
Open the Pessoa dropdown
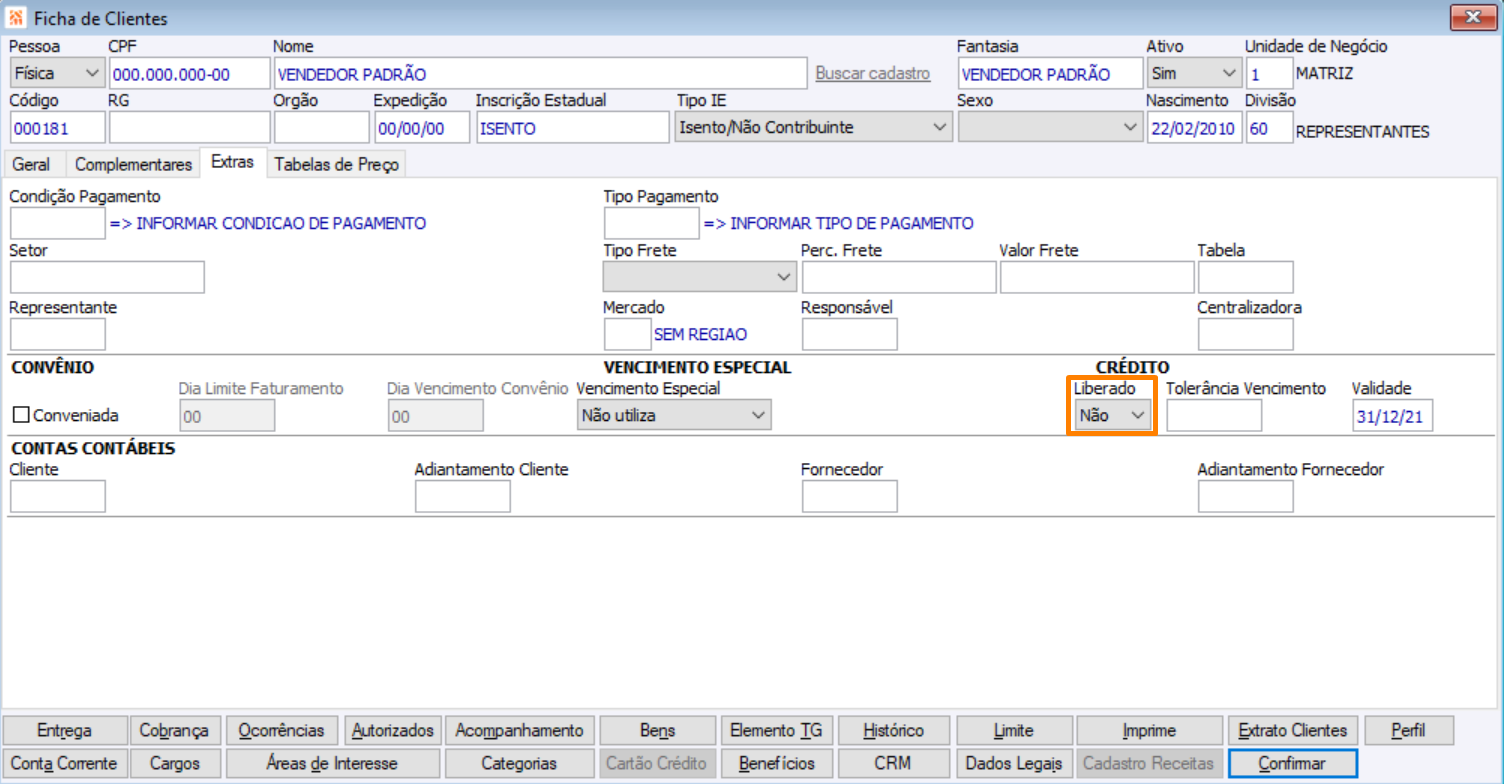coord(57,73)
